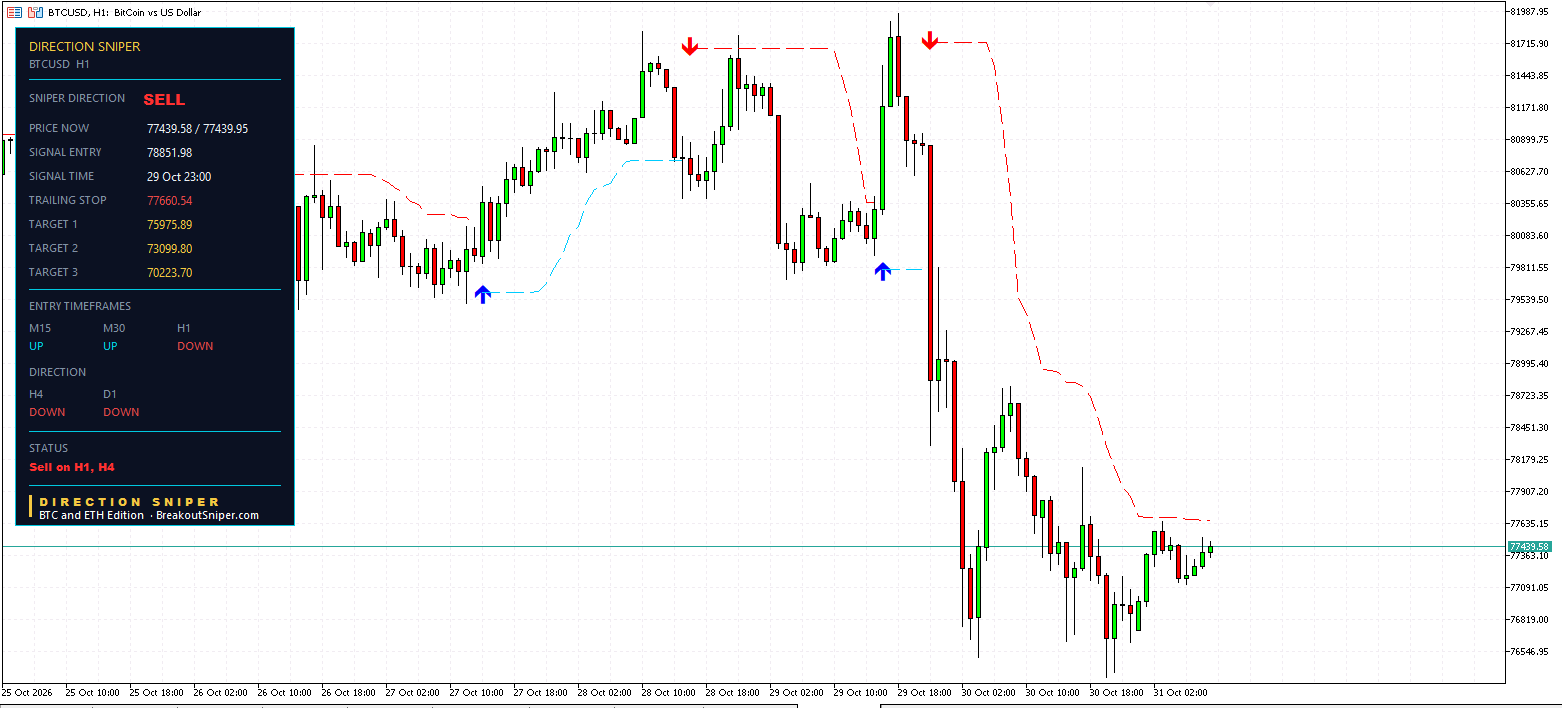Select the Target 2 value 73099.80

point(169,249)
